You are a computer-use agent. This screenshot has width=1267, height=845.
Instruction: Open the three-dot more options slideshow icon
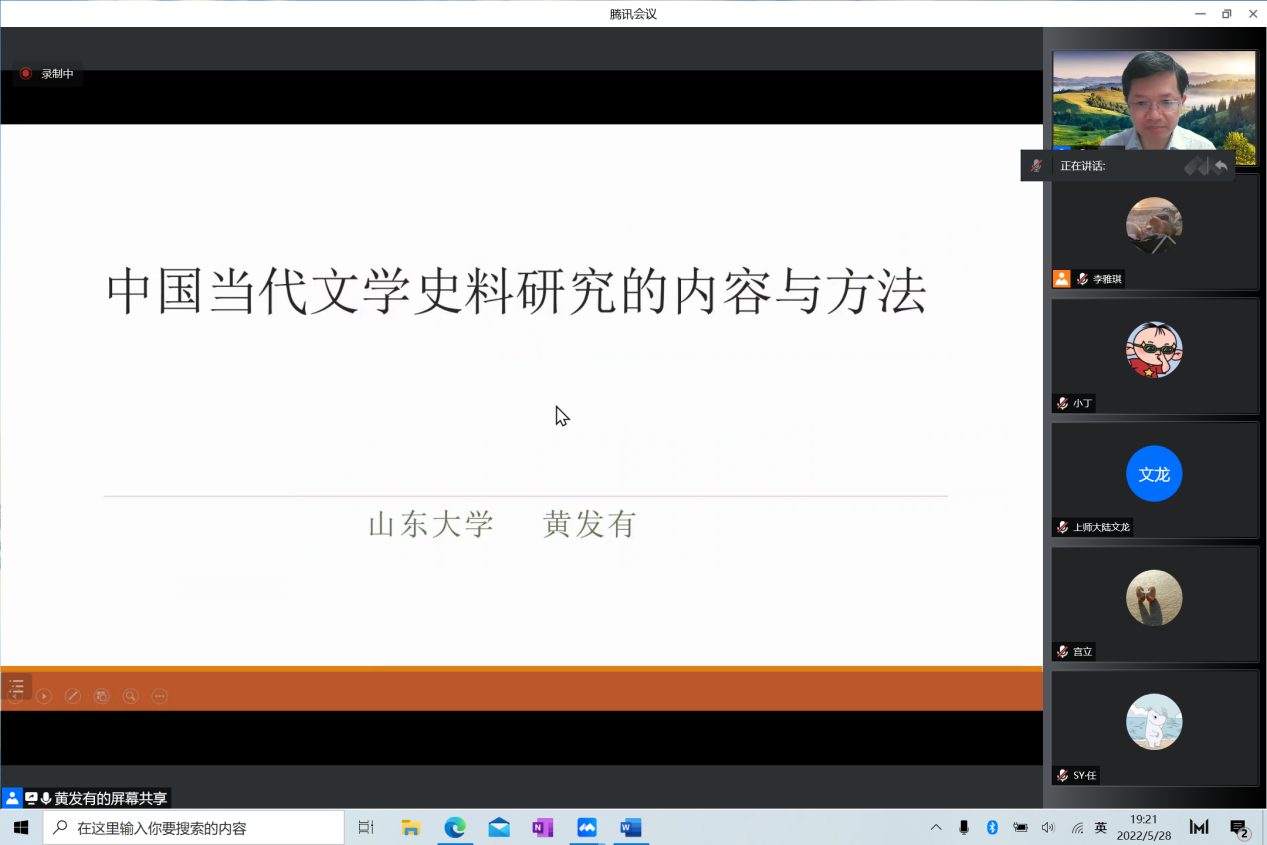[x=159, y=696]
